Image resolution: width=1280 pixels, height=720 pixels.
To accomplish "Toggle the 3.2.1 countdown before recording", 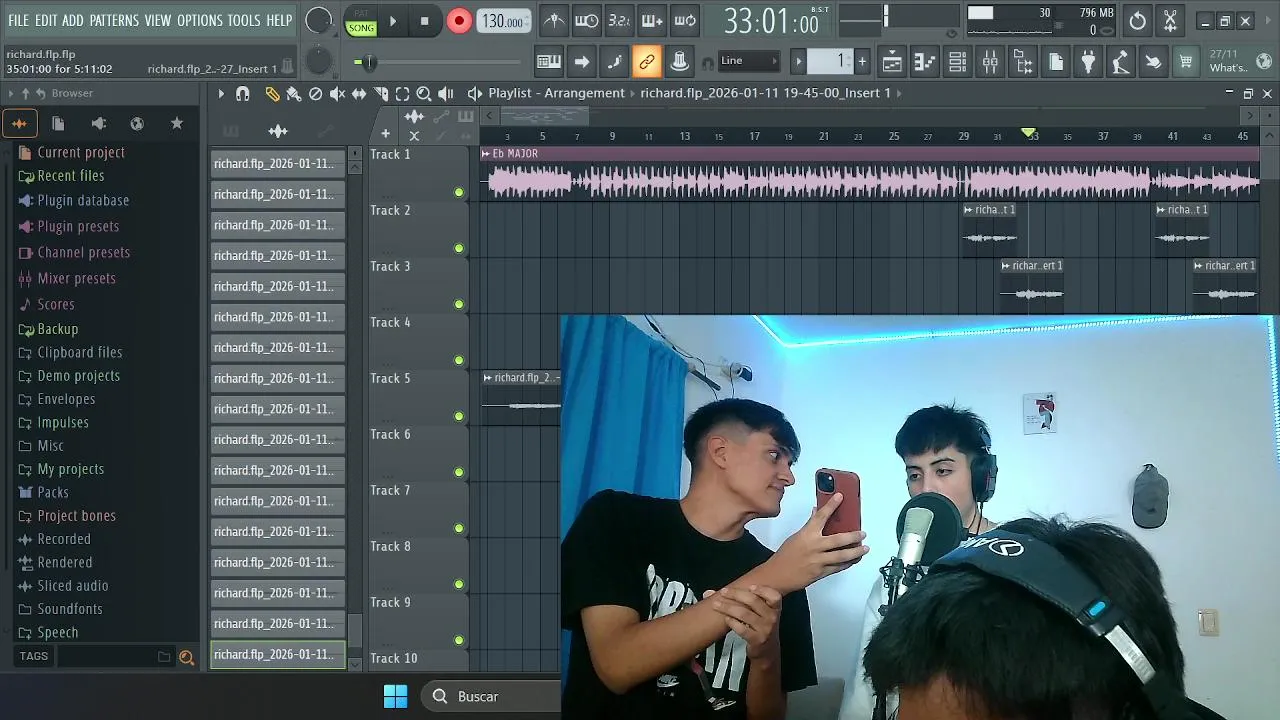I will 619,20.
